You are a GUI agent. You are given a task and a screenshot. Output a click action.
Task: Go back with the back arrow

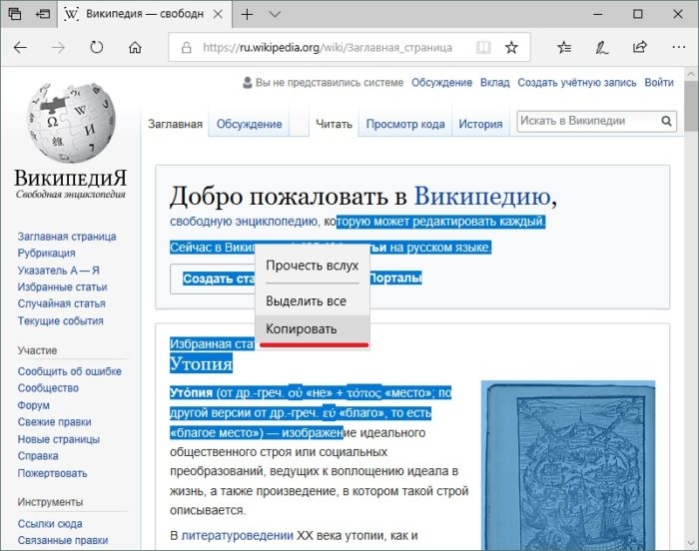coord(20,47)
